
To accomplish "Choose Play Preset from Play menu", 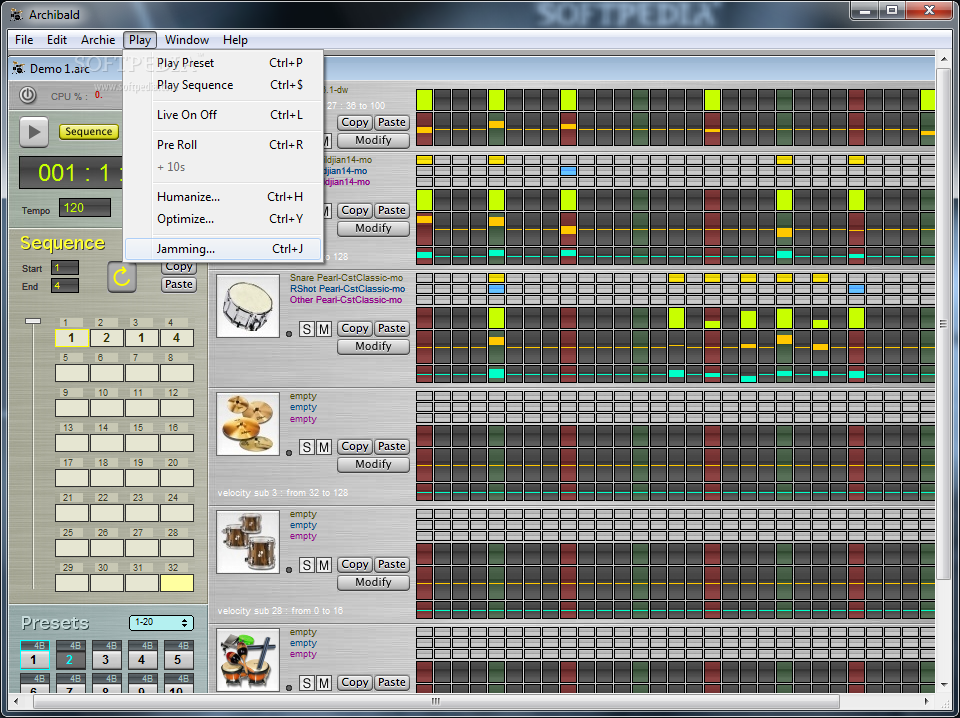I will [x=223, y=62].
